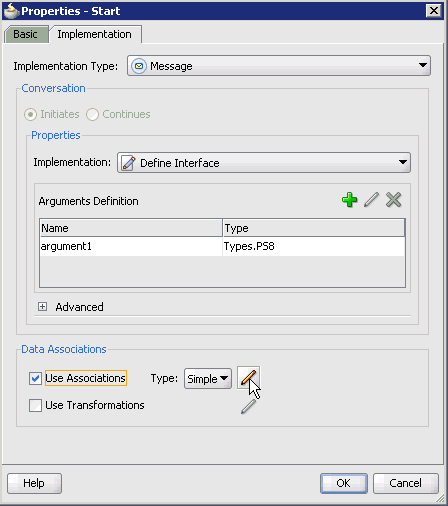Viewport: 448px width, 506px height.
Task: Open the Implementation Type dropdown
Action: coord(279,66)
